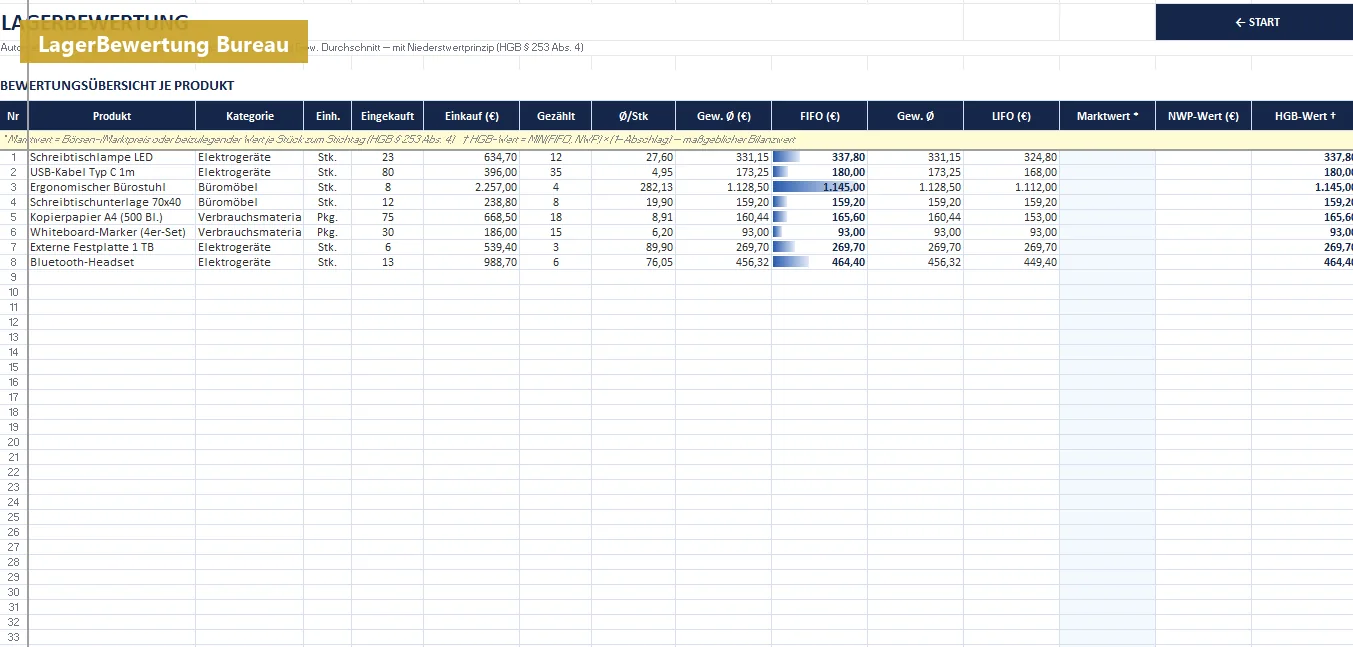This screenshot has width=1353, height=647.
Task: Select the Einkauf (€) column header
Action: tap(472, 116)
